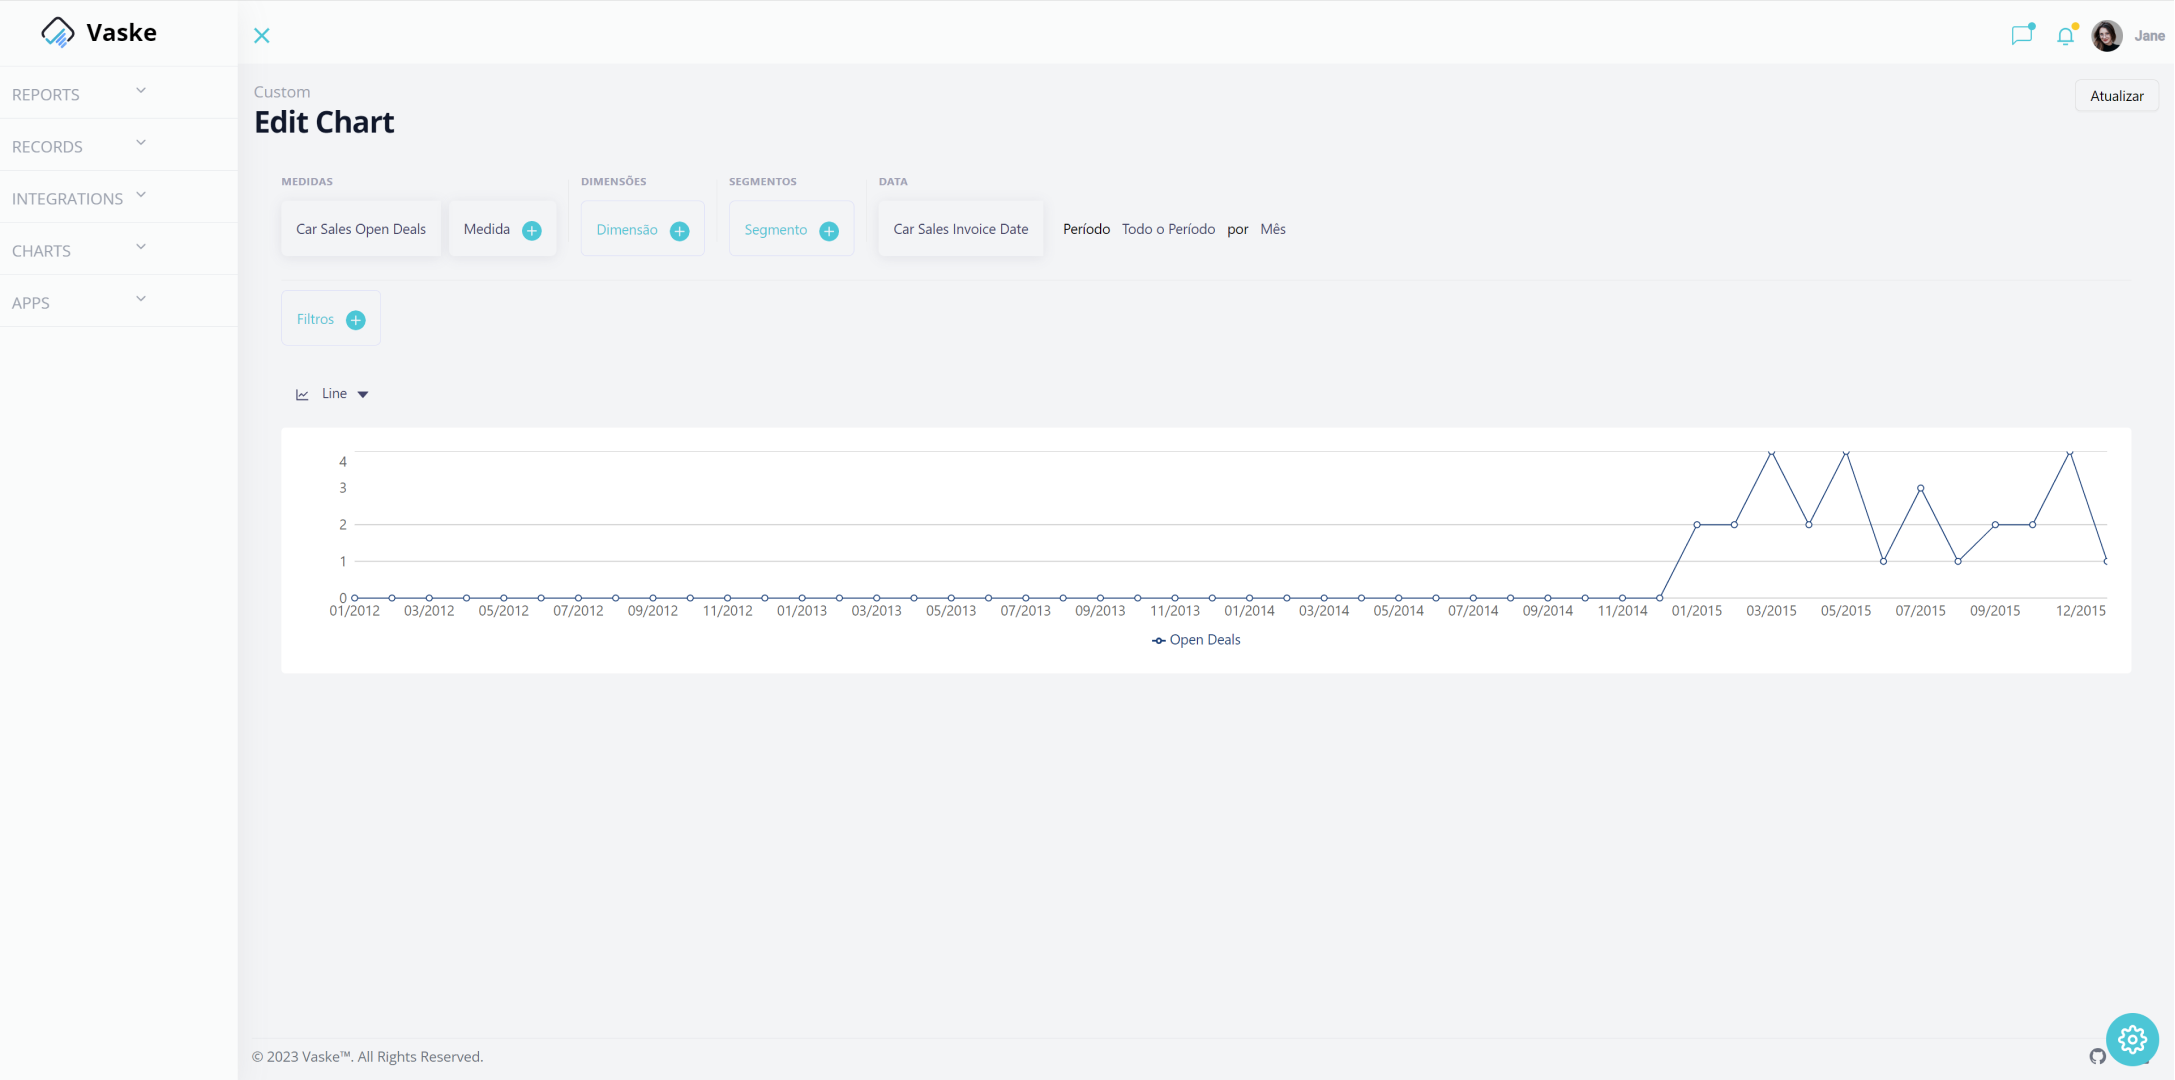This screenshot has width=2175, height=1080.
Task: Click Jane's profile avatar
Action: pyautogui.click(x=2107, y=36)
